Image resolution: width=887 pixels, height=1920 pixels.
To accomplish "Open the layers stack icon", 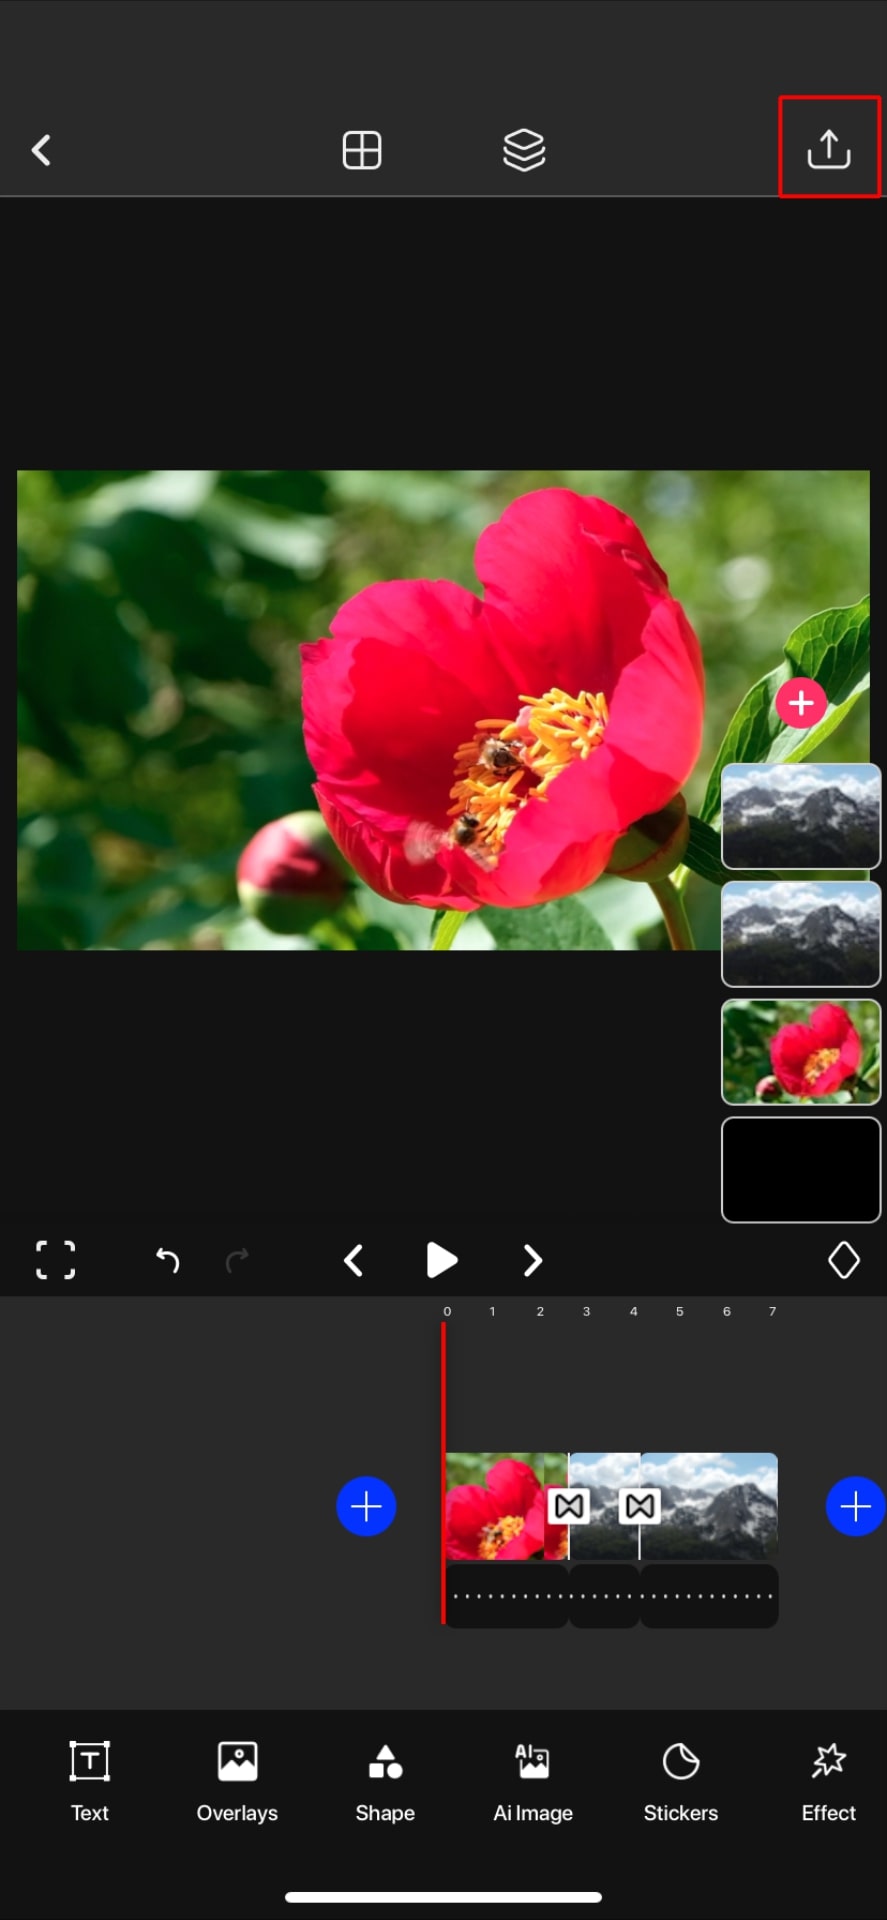I will (524, 150).
